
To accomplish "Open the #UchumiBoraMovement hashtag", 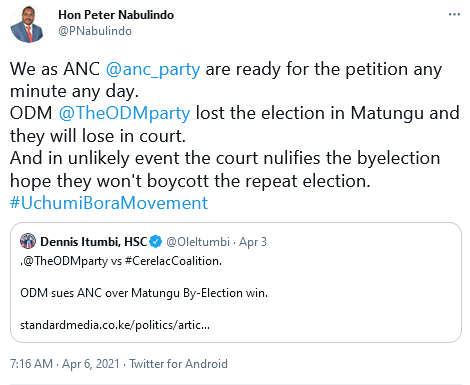I will point(109,203).
